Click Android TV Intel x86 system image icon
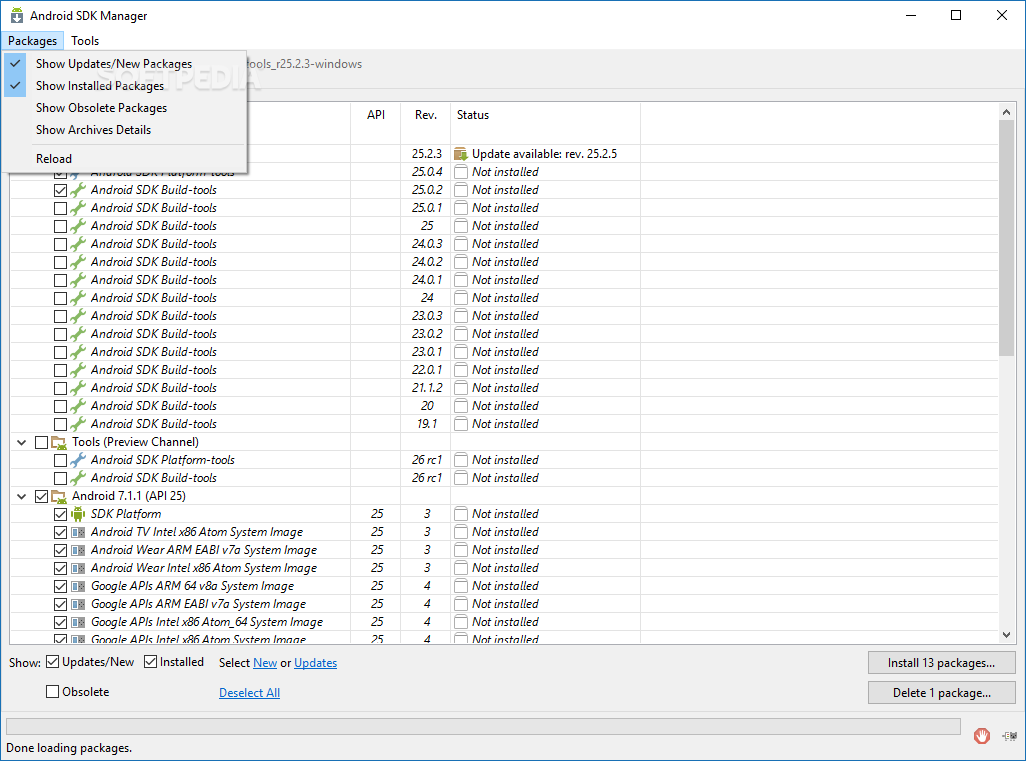Screen dimensions: 1026x761 (x=78, y=532)
